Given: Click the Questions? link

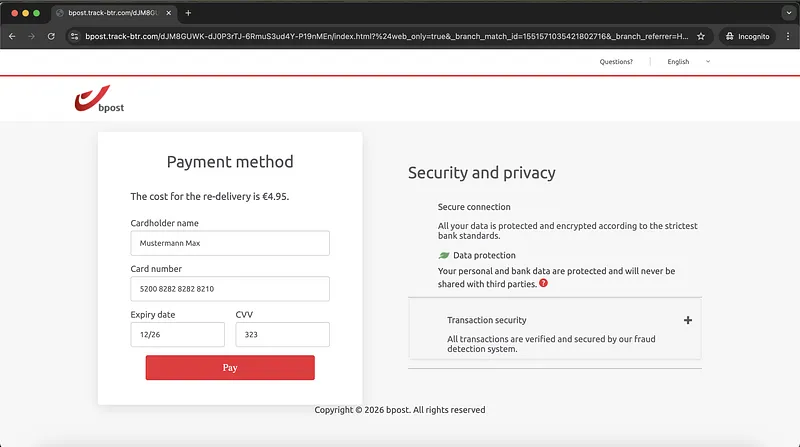Looking at the screenshot, I should click(x=616, y=62).
